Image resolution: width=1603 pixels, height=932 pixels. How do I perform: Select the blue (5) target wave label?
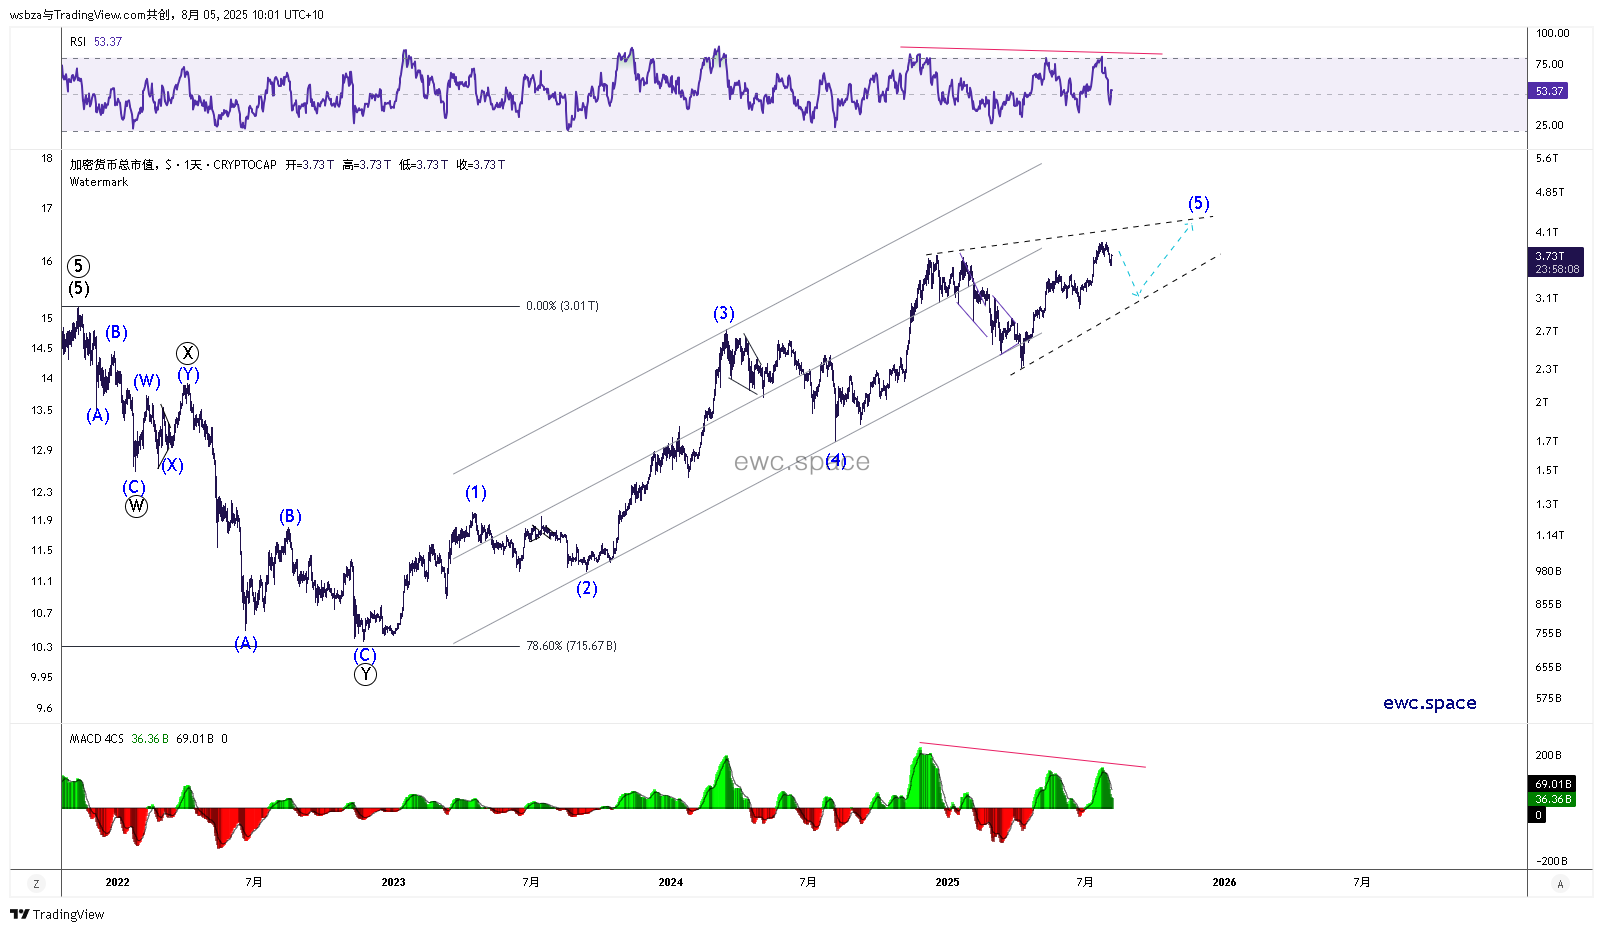1198,204
